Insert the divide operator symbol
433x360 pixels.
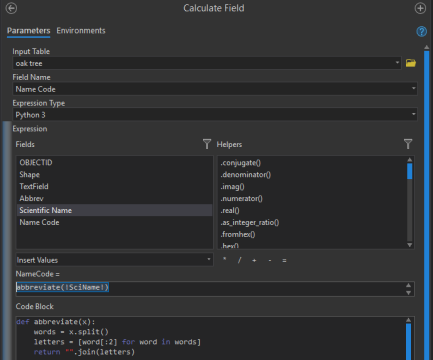pos(239,260)
